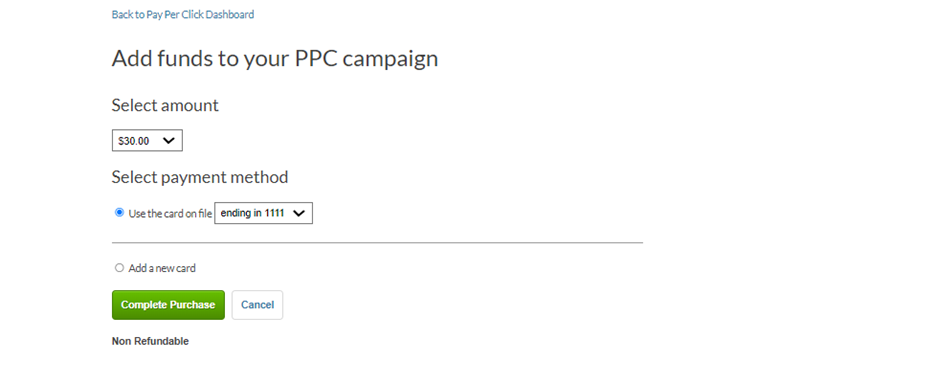Click the 'Add a new card' label text
The height and width of the screenshot is (384, 935).
pyautogui.click(x=162, y=268)
